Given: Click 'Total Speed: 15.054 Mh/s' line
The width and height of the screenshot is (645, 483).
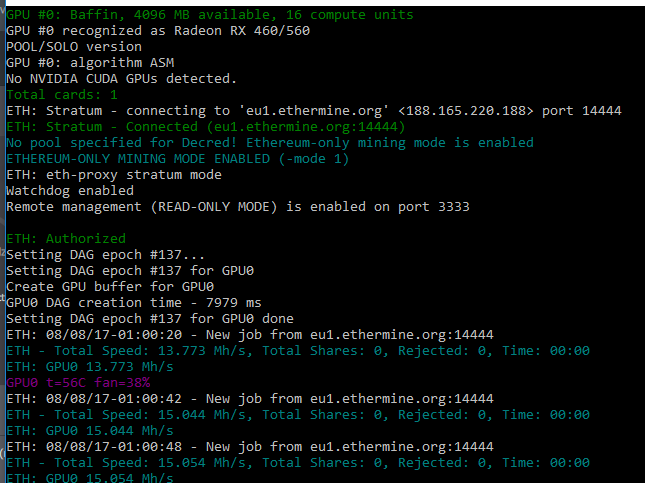Looking at the screenshot, I should pyautogui.click(x=298, y=464).
